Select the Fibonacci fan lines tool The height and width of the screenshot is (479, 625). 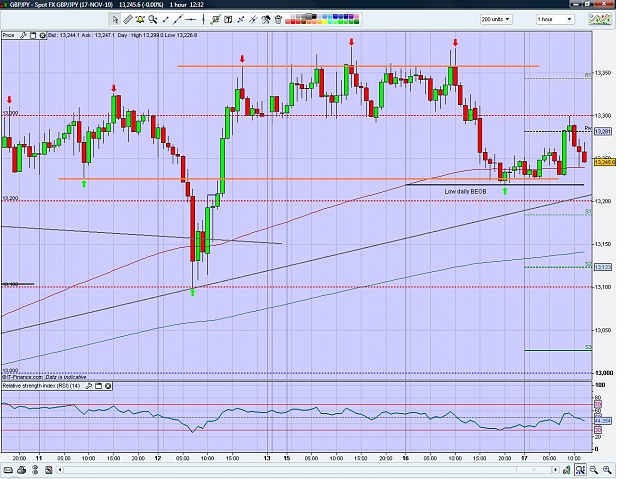click(253, 19)
